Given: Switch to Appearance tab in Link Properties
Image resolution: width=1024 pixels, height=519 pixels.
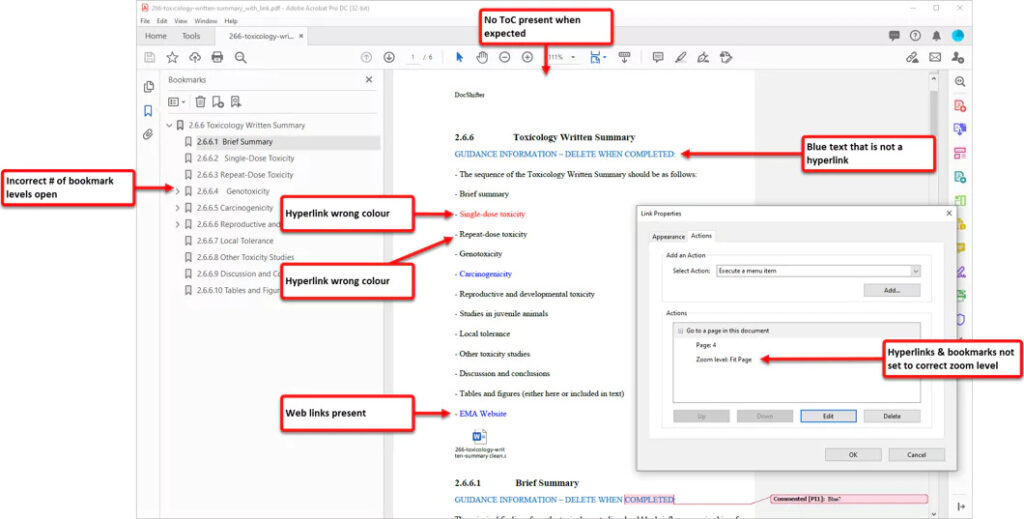Looking at the screenshot, I should [x=669, y=236].
